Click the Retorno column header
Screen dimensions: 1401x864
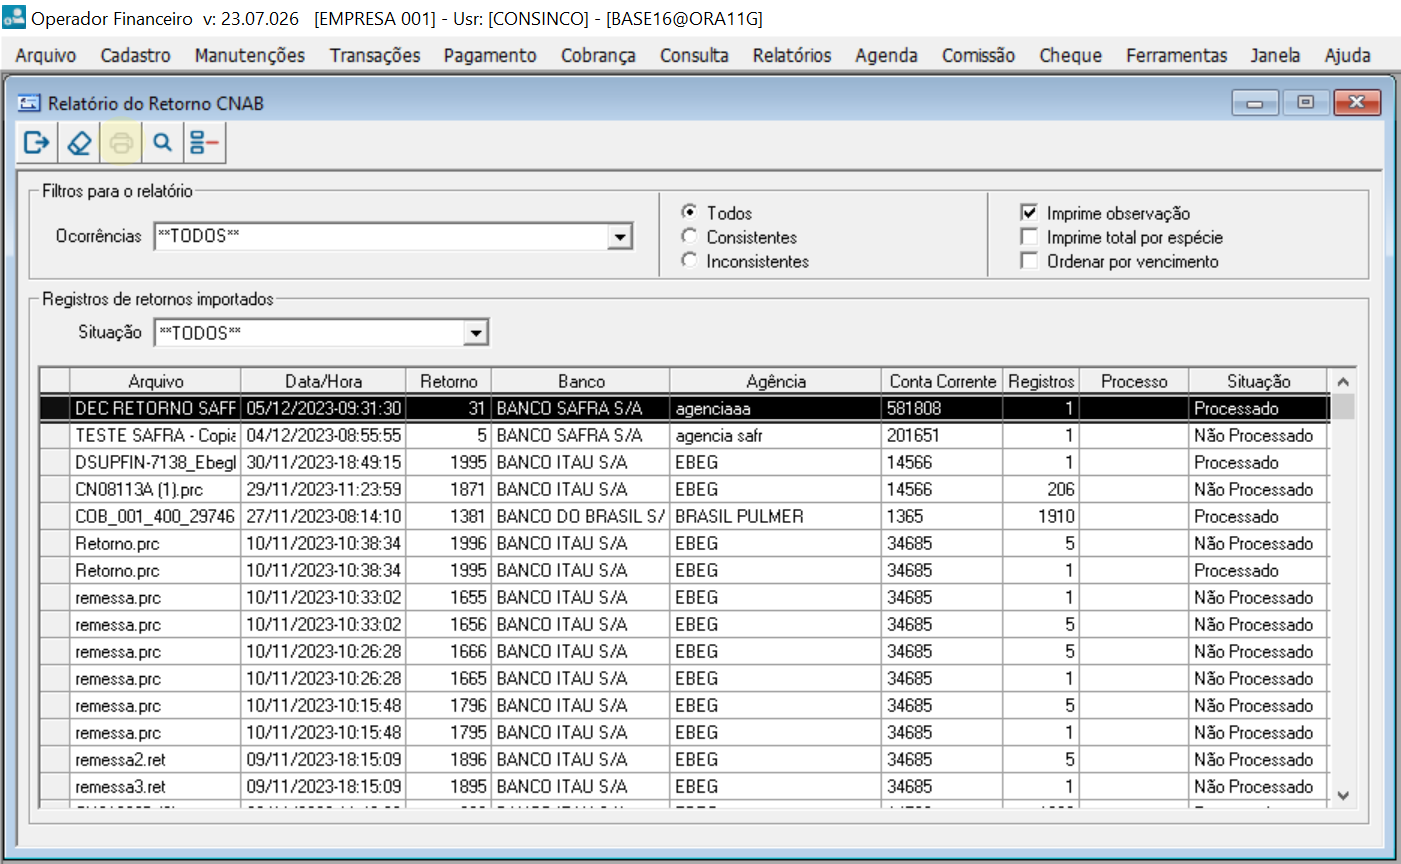(449, 381)
